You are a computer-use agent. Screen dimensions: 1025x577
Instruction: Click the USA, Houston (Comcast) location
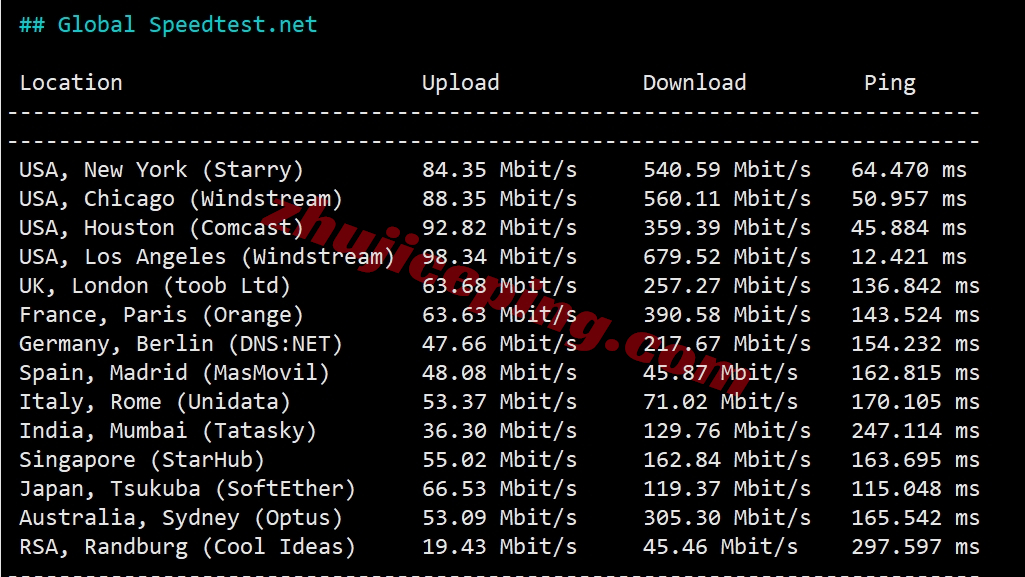[x=161, y=228]
